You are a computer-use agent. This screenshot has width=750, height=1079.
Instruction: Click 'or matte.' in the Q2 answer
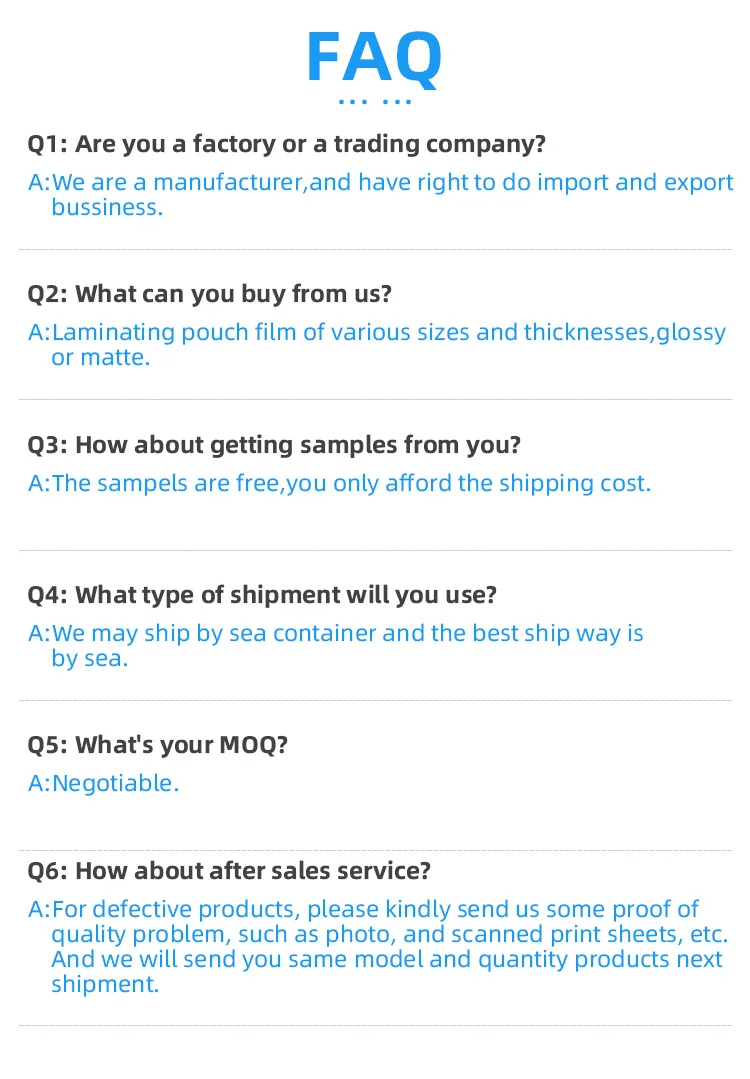[x=100, y=358]
